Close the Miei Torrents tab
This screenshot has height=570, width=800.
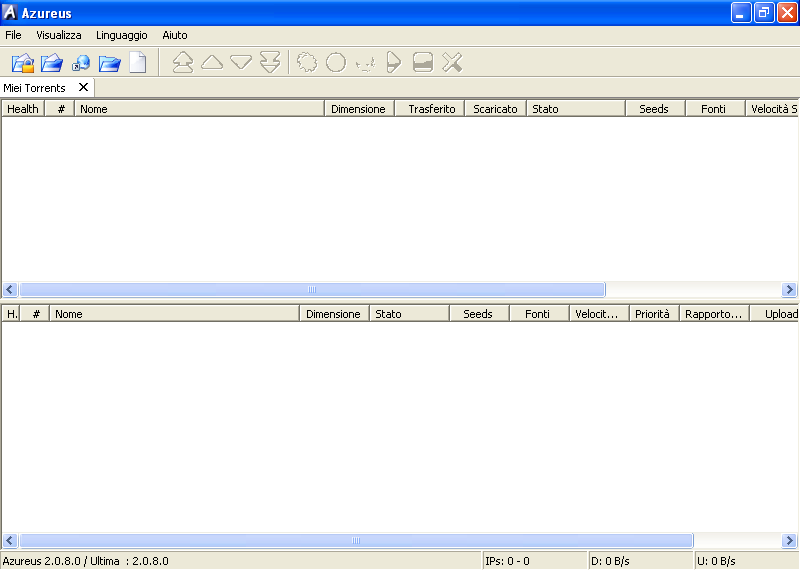[84, 88]
